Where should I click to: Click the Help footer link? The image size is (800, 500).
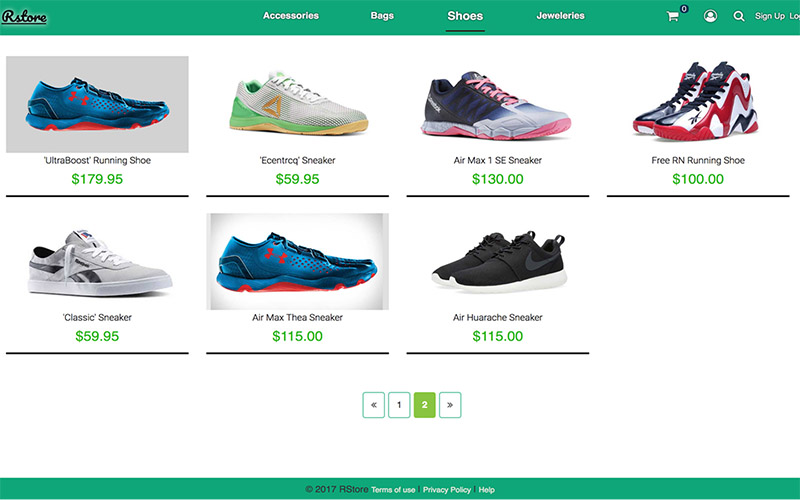[x=487, y=490]
